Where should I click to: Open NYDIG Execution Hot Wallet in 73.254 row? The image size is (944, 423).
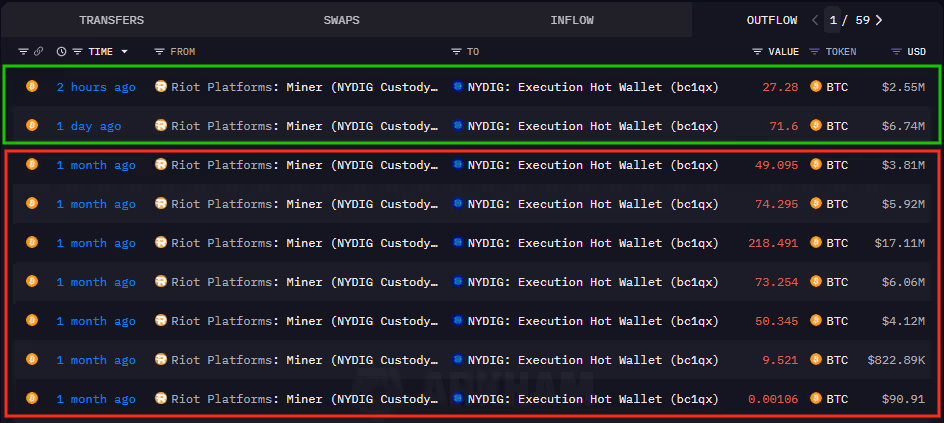[x=593, y=282]
